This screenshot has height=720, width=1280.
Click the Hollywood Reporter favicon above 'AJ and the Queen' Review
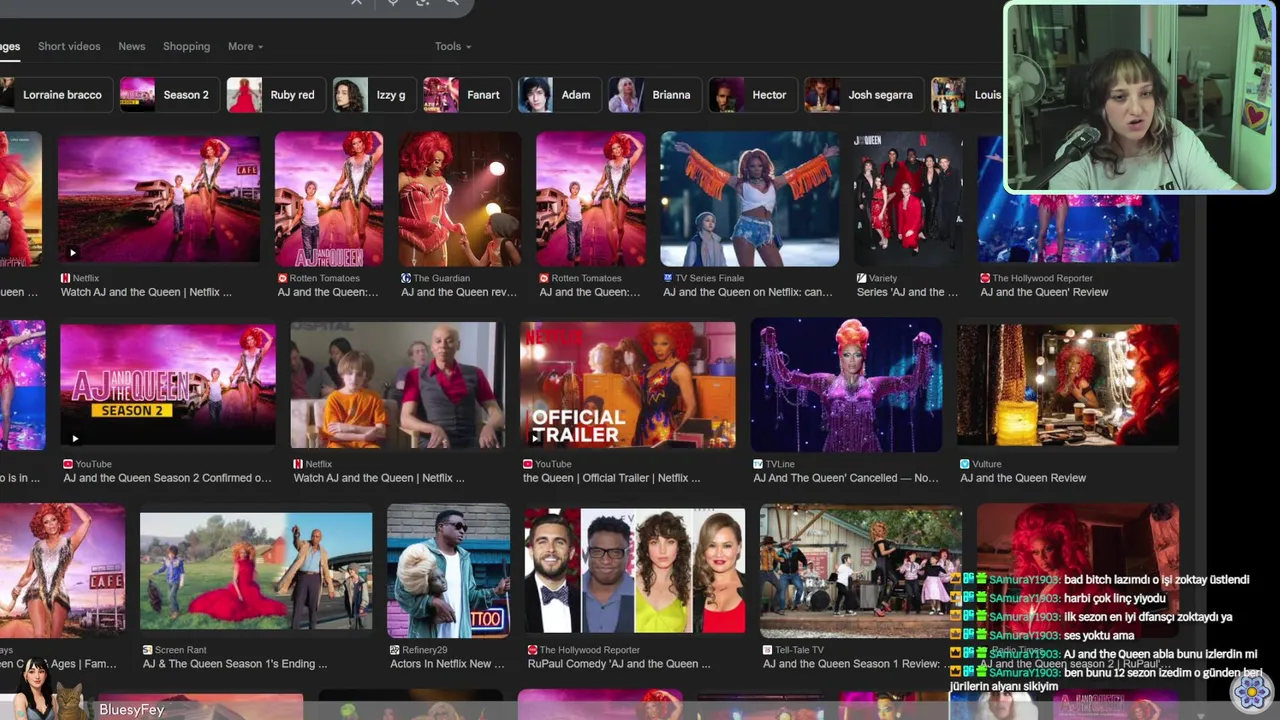[x=985, y=278]
